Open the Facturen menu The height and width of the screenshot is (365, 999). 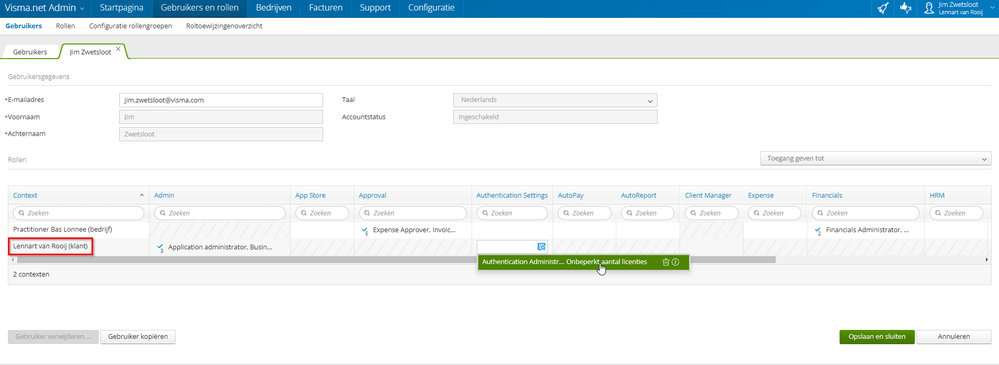326,8
